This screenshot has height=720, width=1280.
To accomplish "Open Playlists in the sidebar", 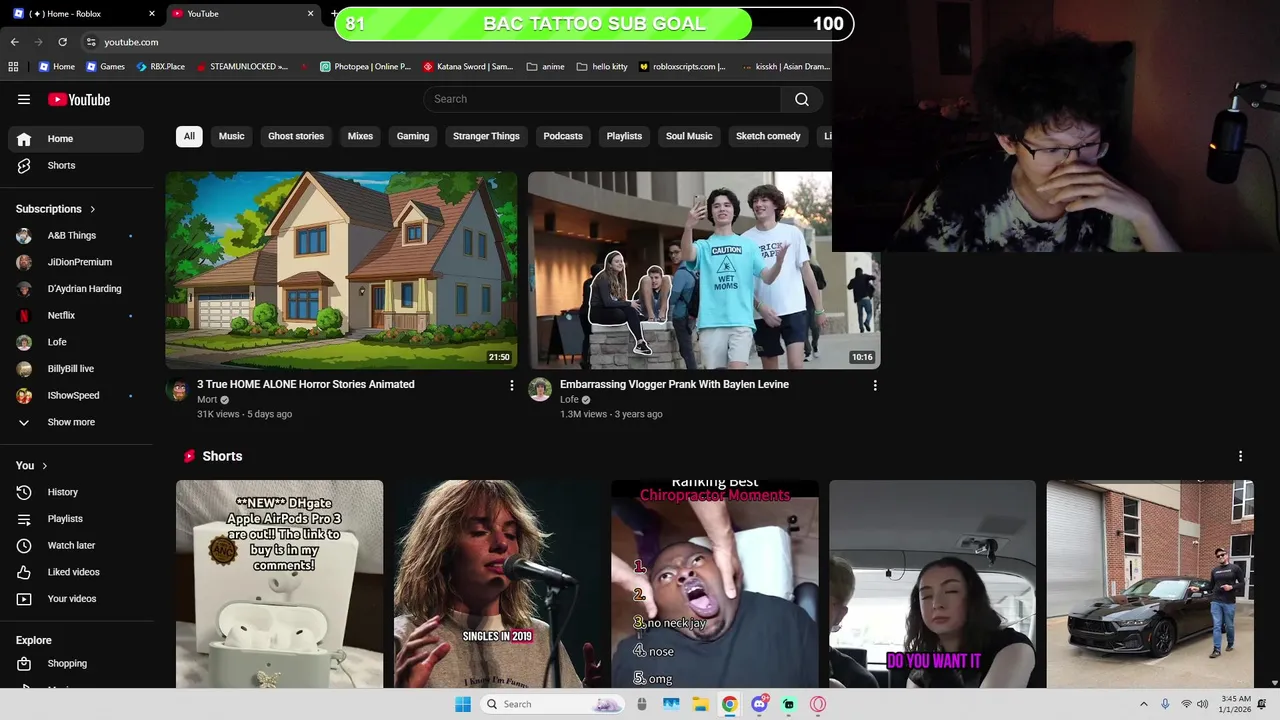I will (76, 519).
